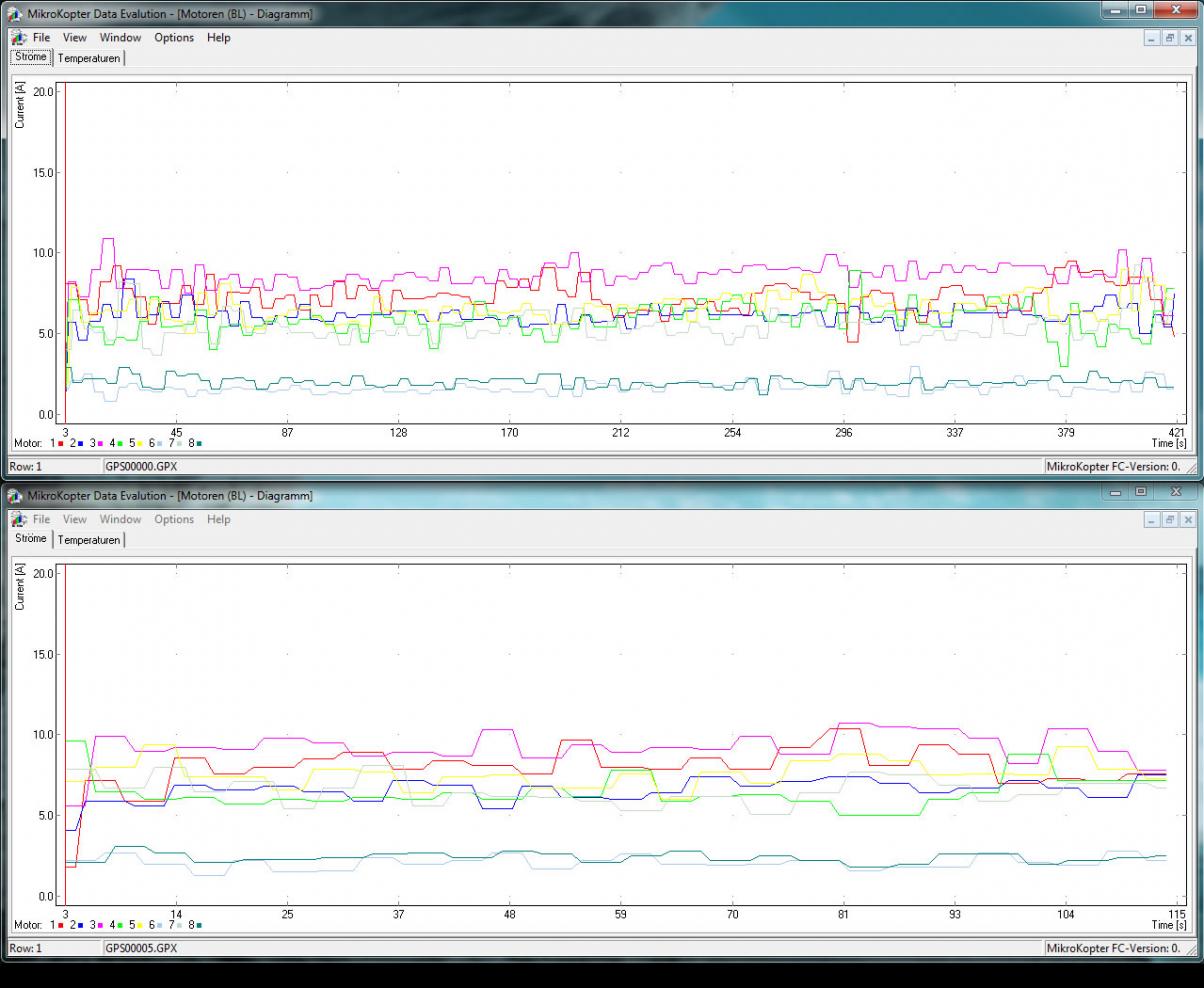Click the resize grip of the upper window
This screenshot has height=988, width=1204.
[1192, 468]
